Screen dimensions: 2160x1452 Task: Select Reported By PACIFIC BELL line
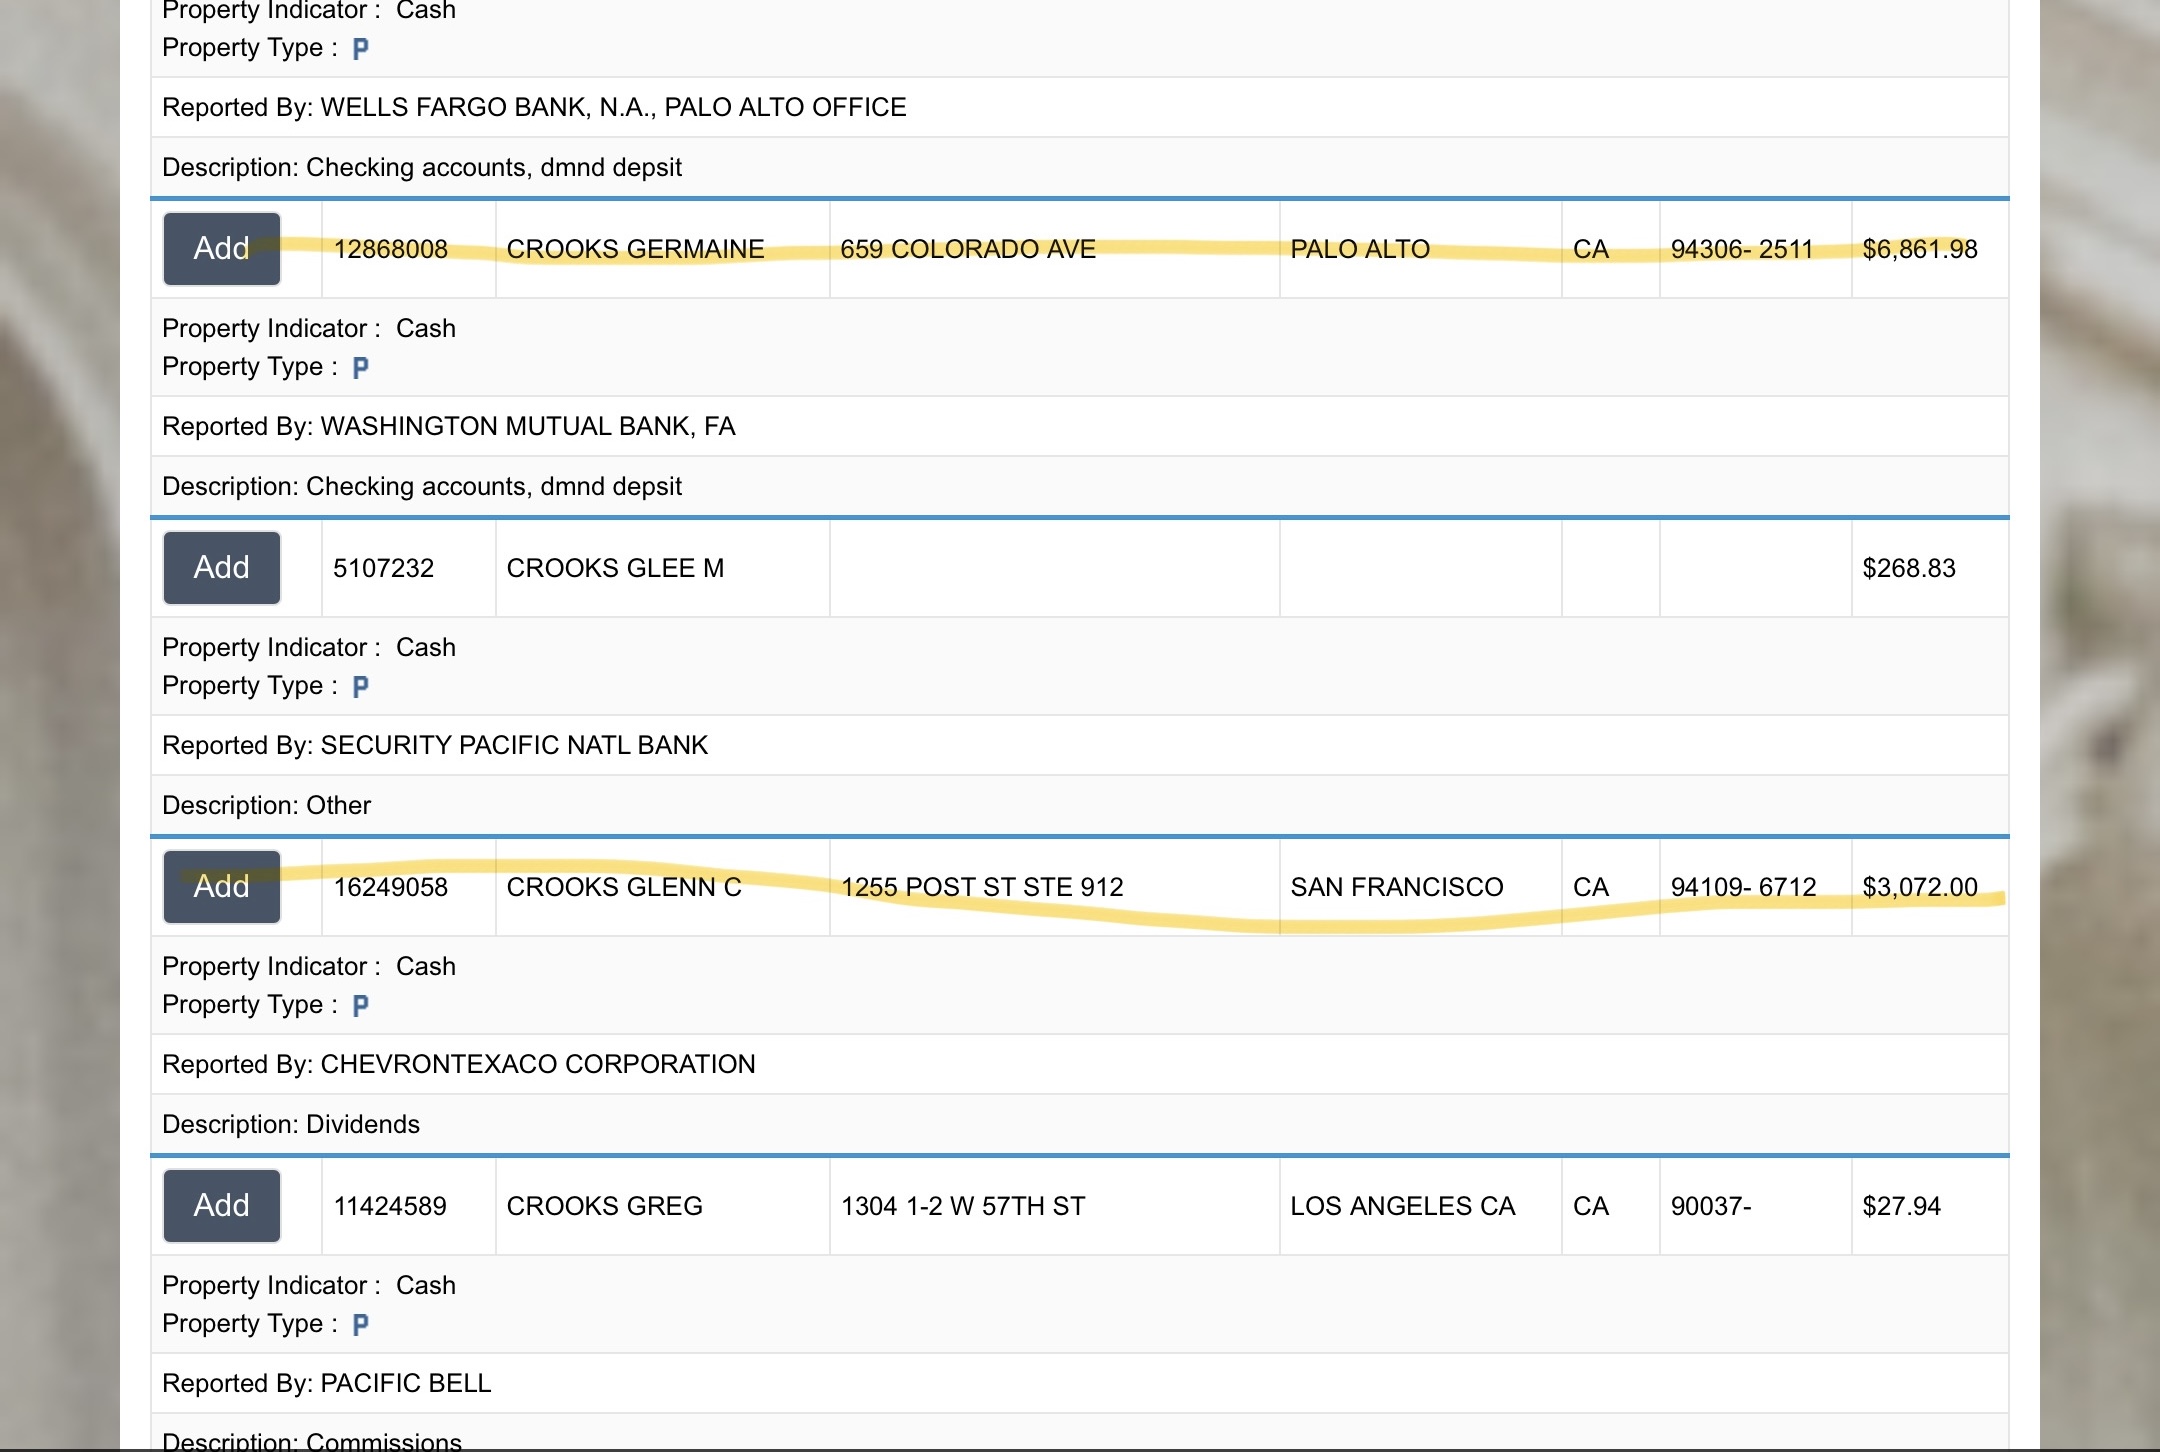pos(1079,1383)
